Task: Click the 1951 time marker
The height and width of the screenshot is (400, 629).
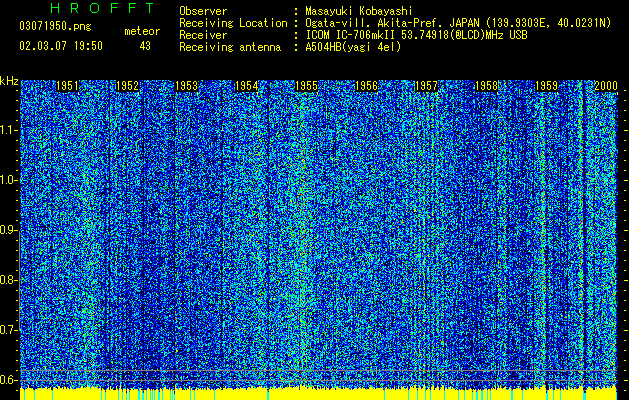Action: (x=67, y=86)
